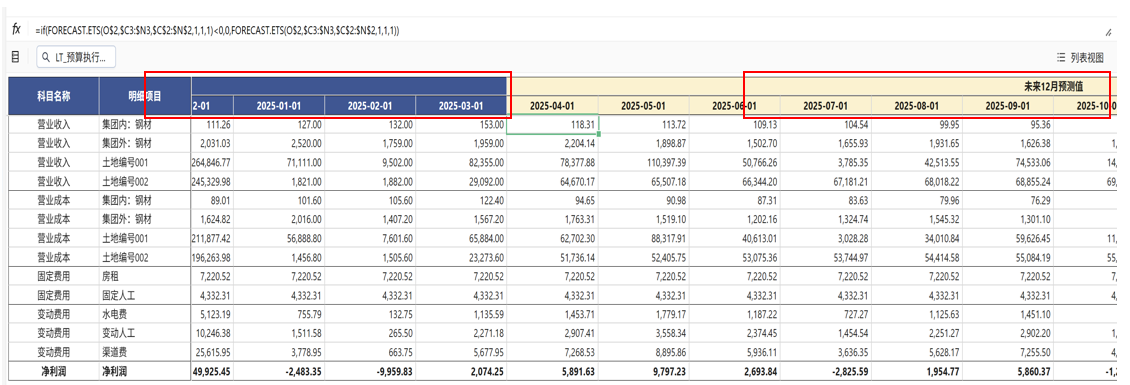This screenshot has width=1130, height=385.
Task: Select 净利润 value 49,925.45
Action: [x=211, y=371]
